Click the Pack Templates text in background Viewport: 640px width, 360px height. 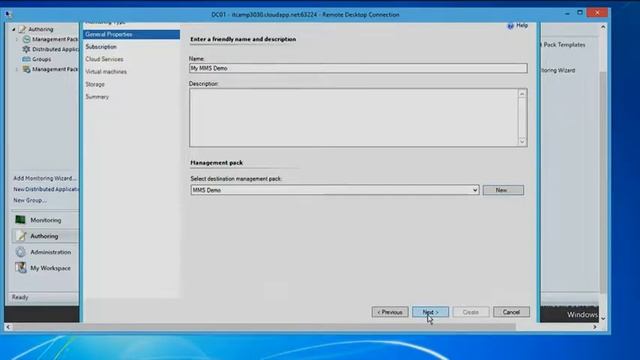[x=564, y=45]
